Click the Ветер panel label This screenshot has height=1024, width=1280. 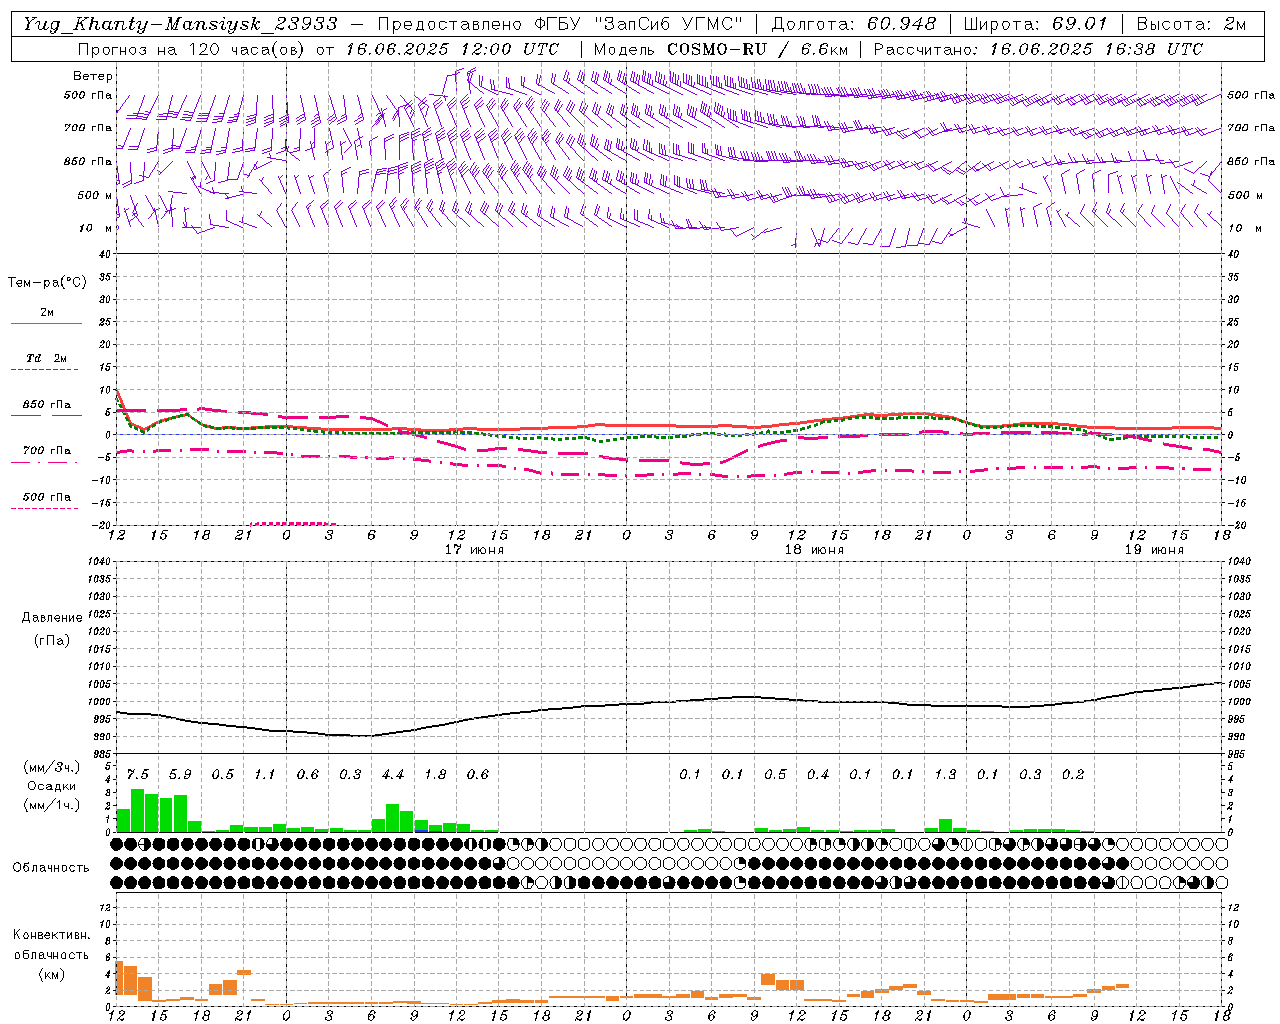tap(93, 76)
